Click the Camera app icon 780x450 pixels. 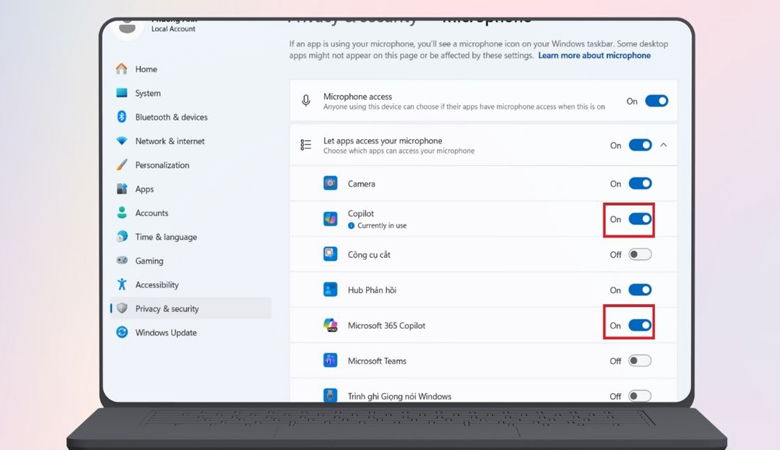coord(330,184)
